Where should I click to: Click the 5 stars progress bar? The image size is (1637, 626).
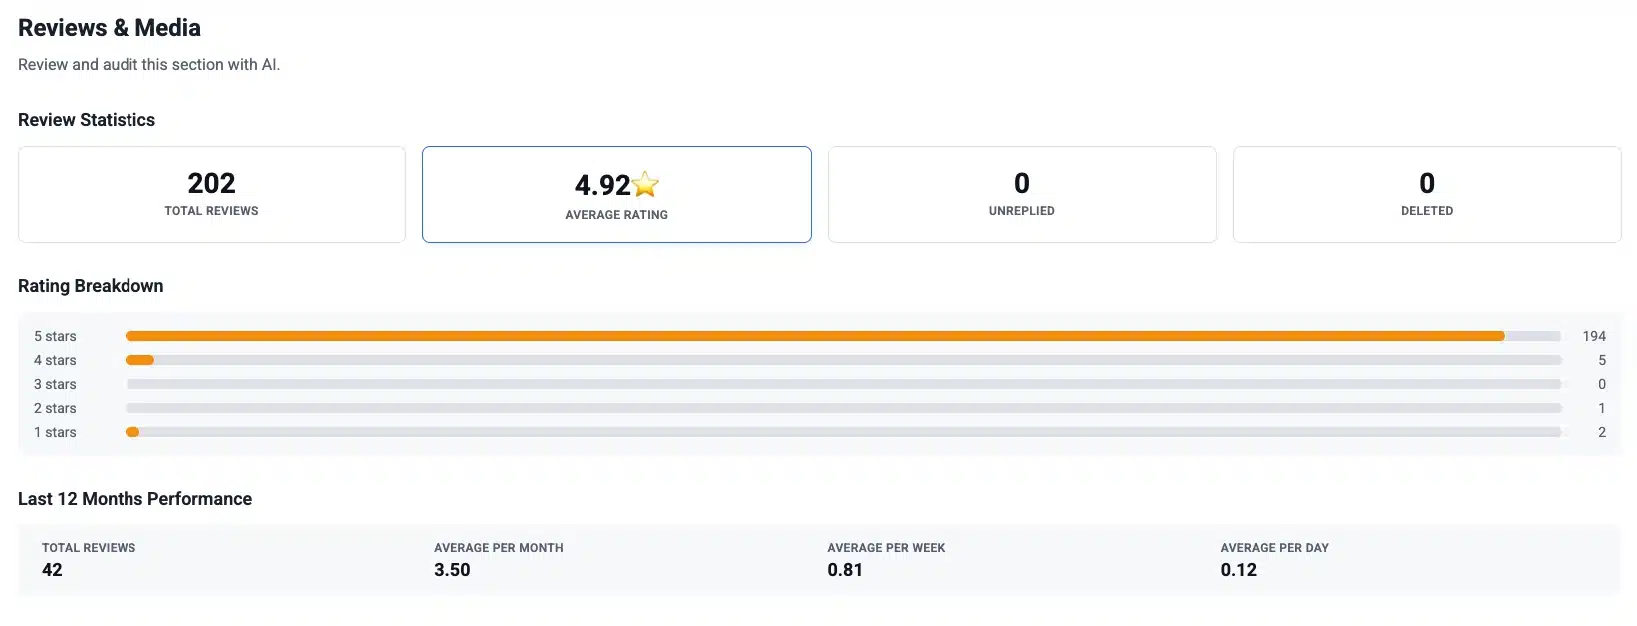pos(843,336)
